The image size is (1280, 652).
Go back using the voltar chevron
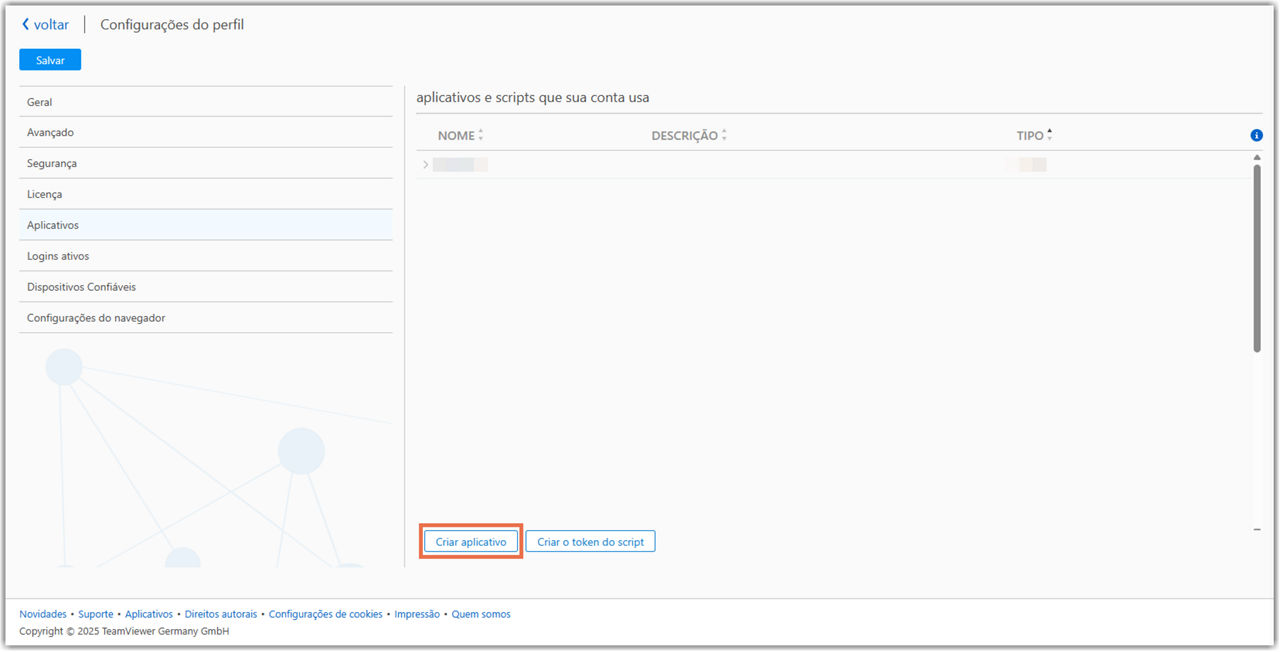point(26,25)
